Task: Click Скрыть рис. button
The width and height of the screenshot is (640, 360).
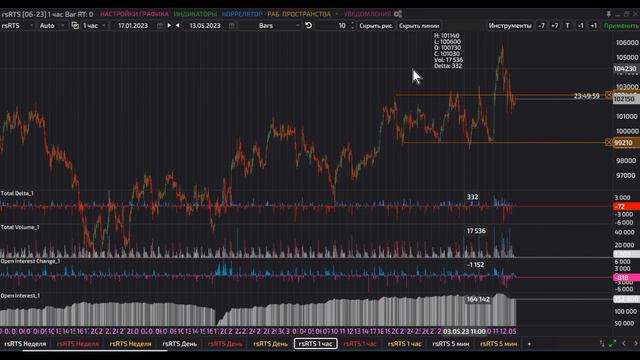Action: (x=376, y=25)
